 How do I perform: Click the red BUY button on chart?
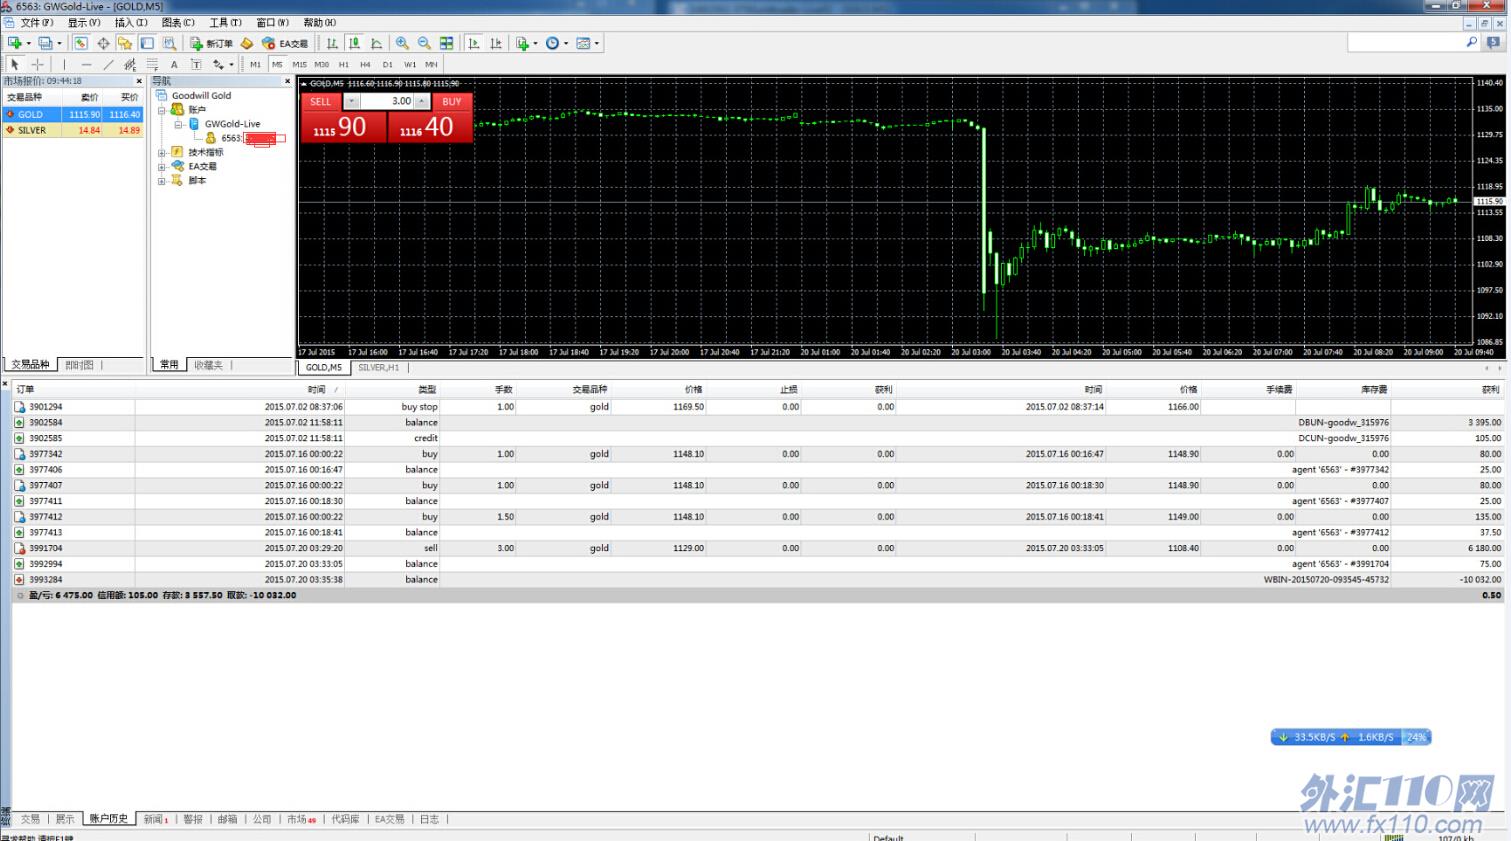coord(452,101)
